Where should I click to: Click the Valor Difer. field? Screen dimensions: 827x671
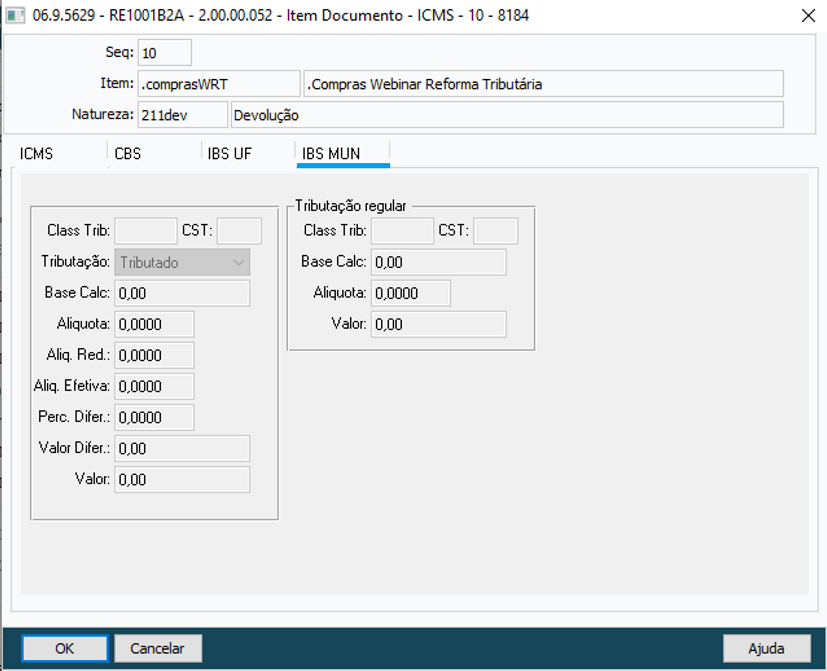coord(182,449)
